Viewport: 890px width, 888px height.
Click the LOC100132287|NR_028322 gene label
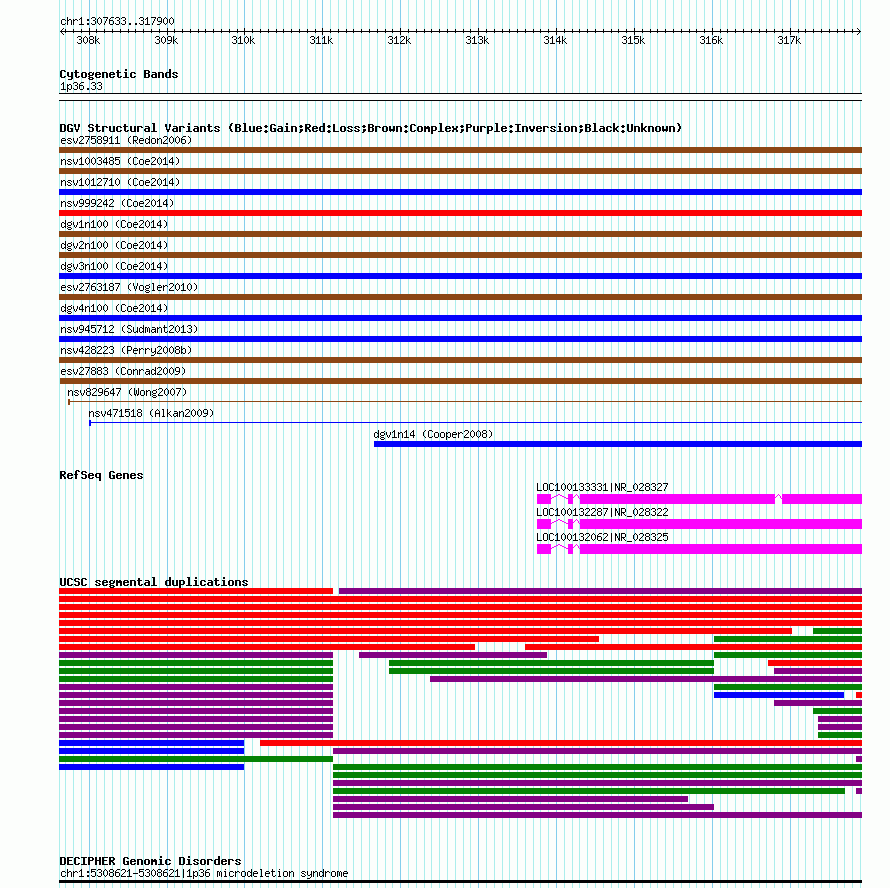coord(602,512)
